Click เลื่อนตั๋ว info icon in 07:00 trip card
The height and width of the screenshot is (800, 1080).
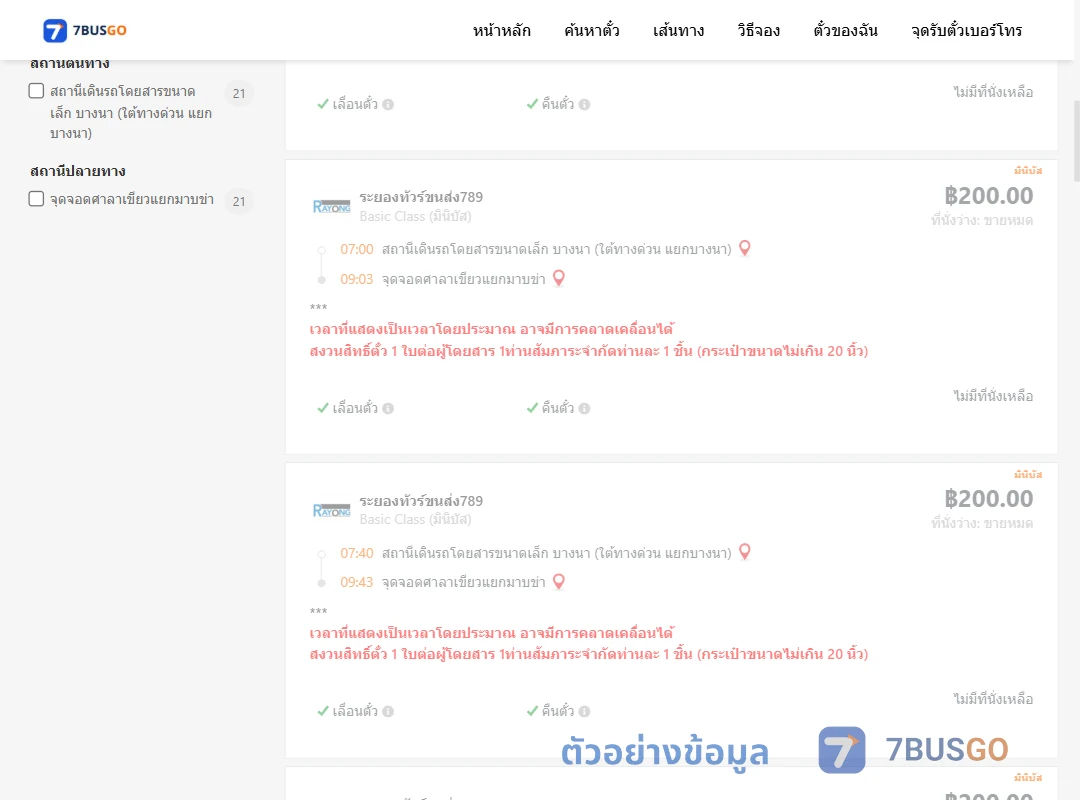(388, 409)
